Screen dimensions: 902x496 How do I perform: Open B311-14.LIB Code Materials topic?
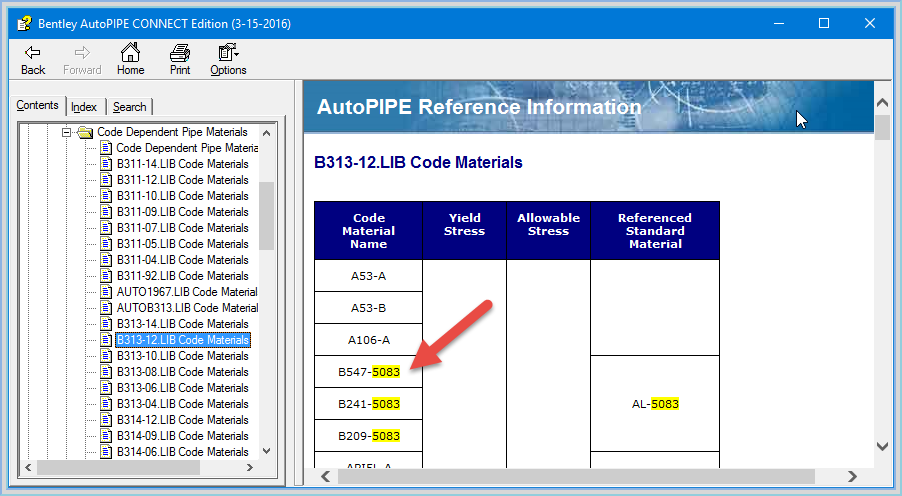click(x=182, y=164)
